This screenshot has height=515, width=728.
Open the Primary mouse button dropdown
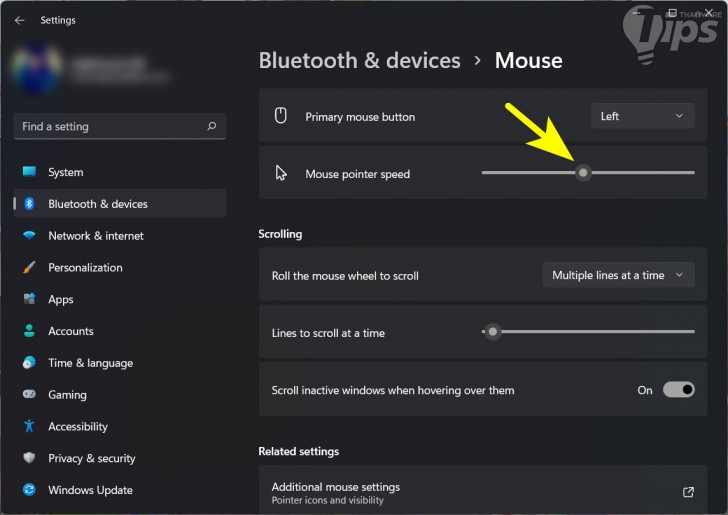pos(643,116)
